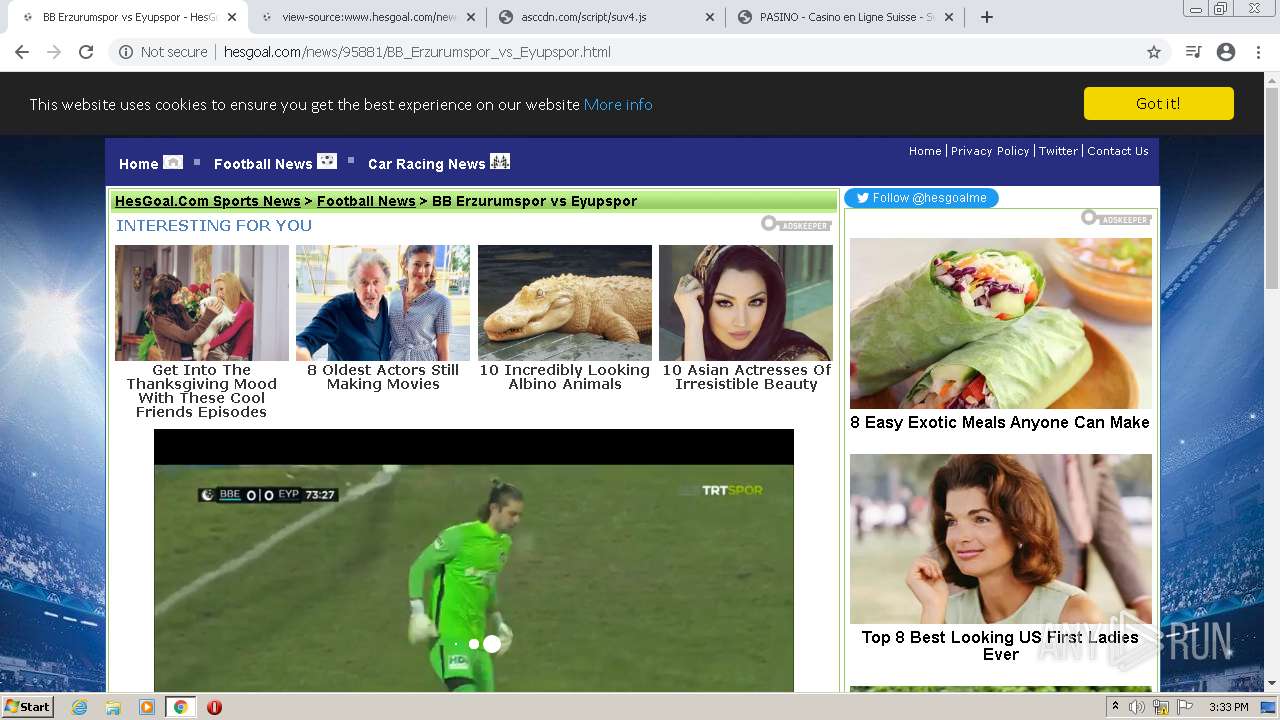The width and height of the screenshot is (1280, 720).
Task: Switch to the view-source:www.hesgoal.com tab
Action: [368, 17]
